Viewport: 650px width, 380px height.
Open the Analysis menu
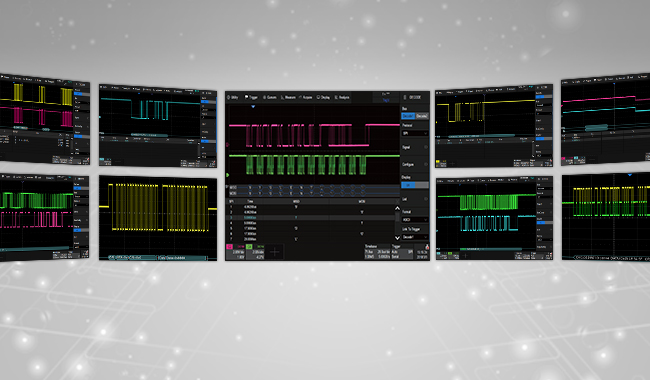(342, 97)
